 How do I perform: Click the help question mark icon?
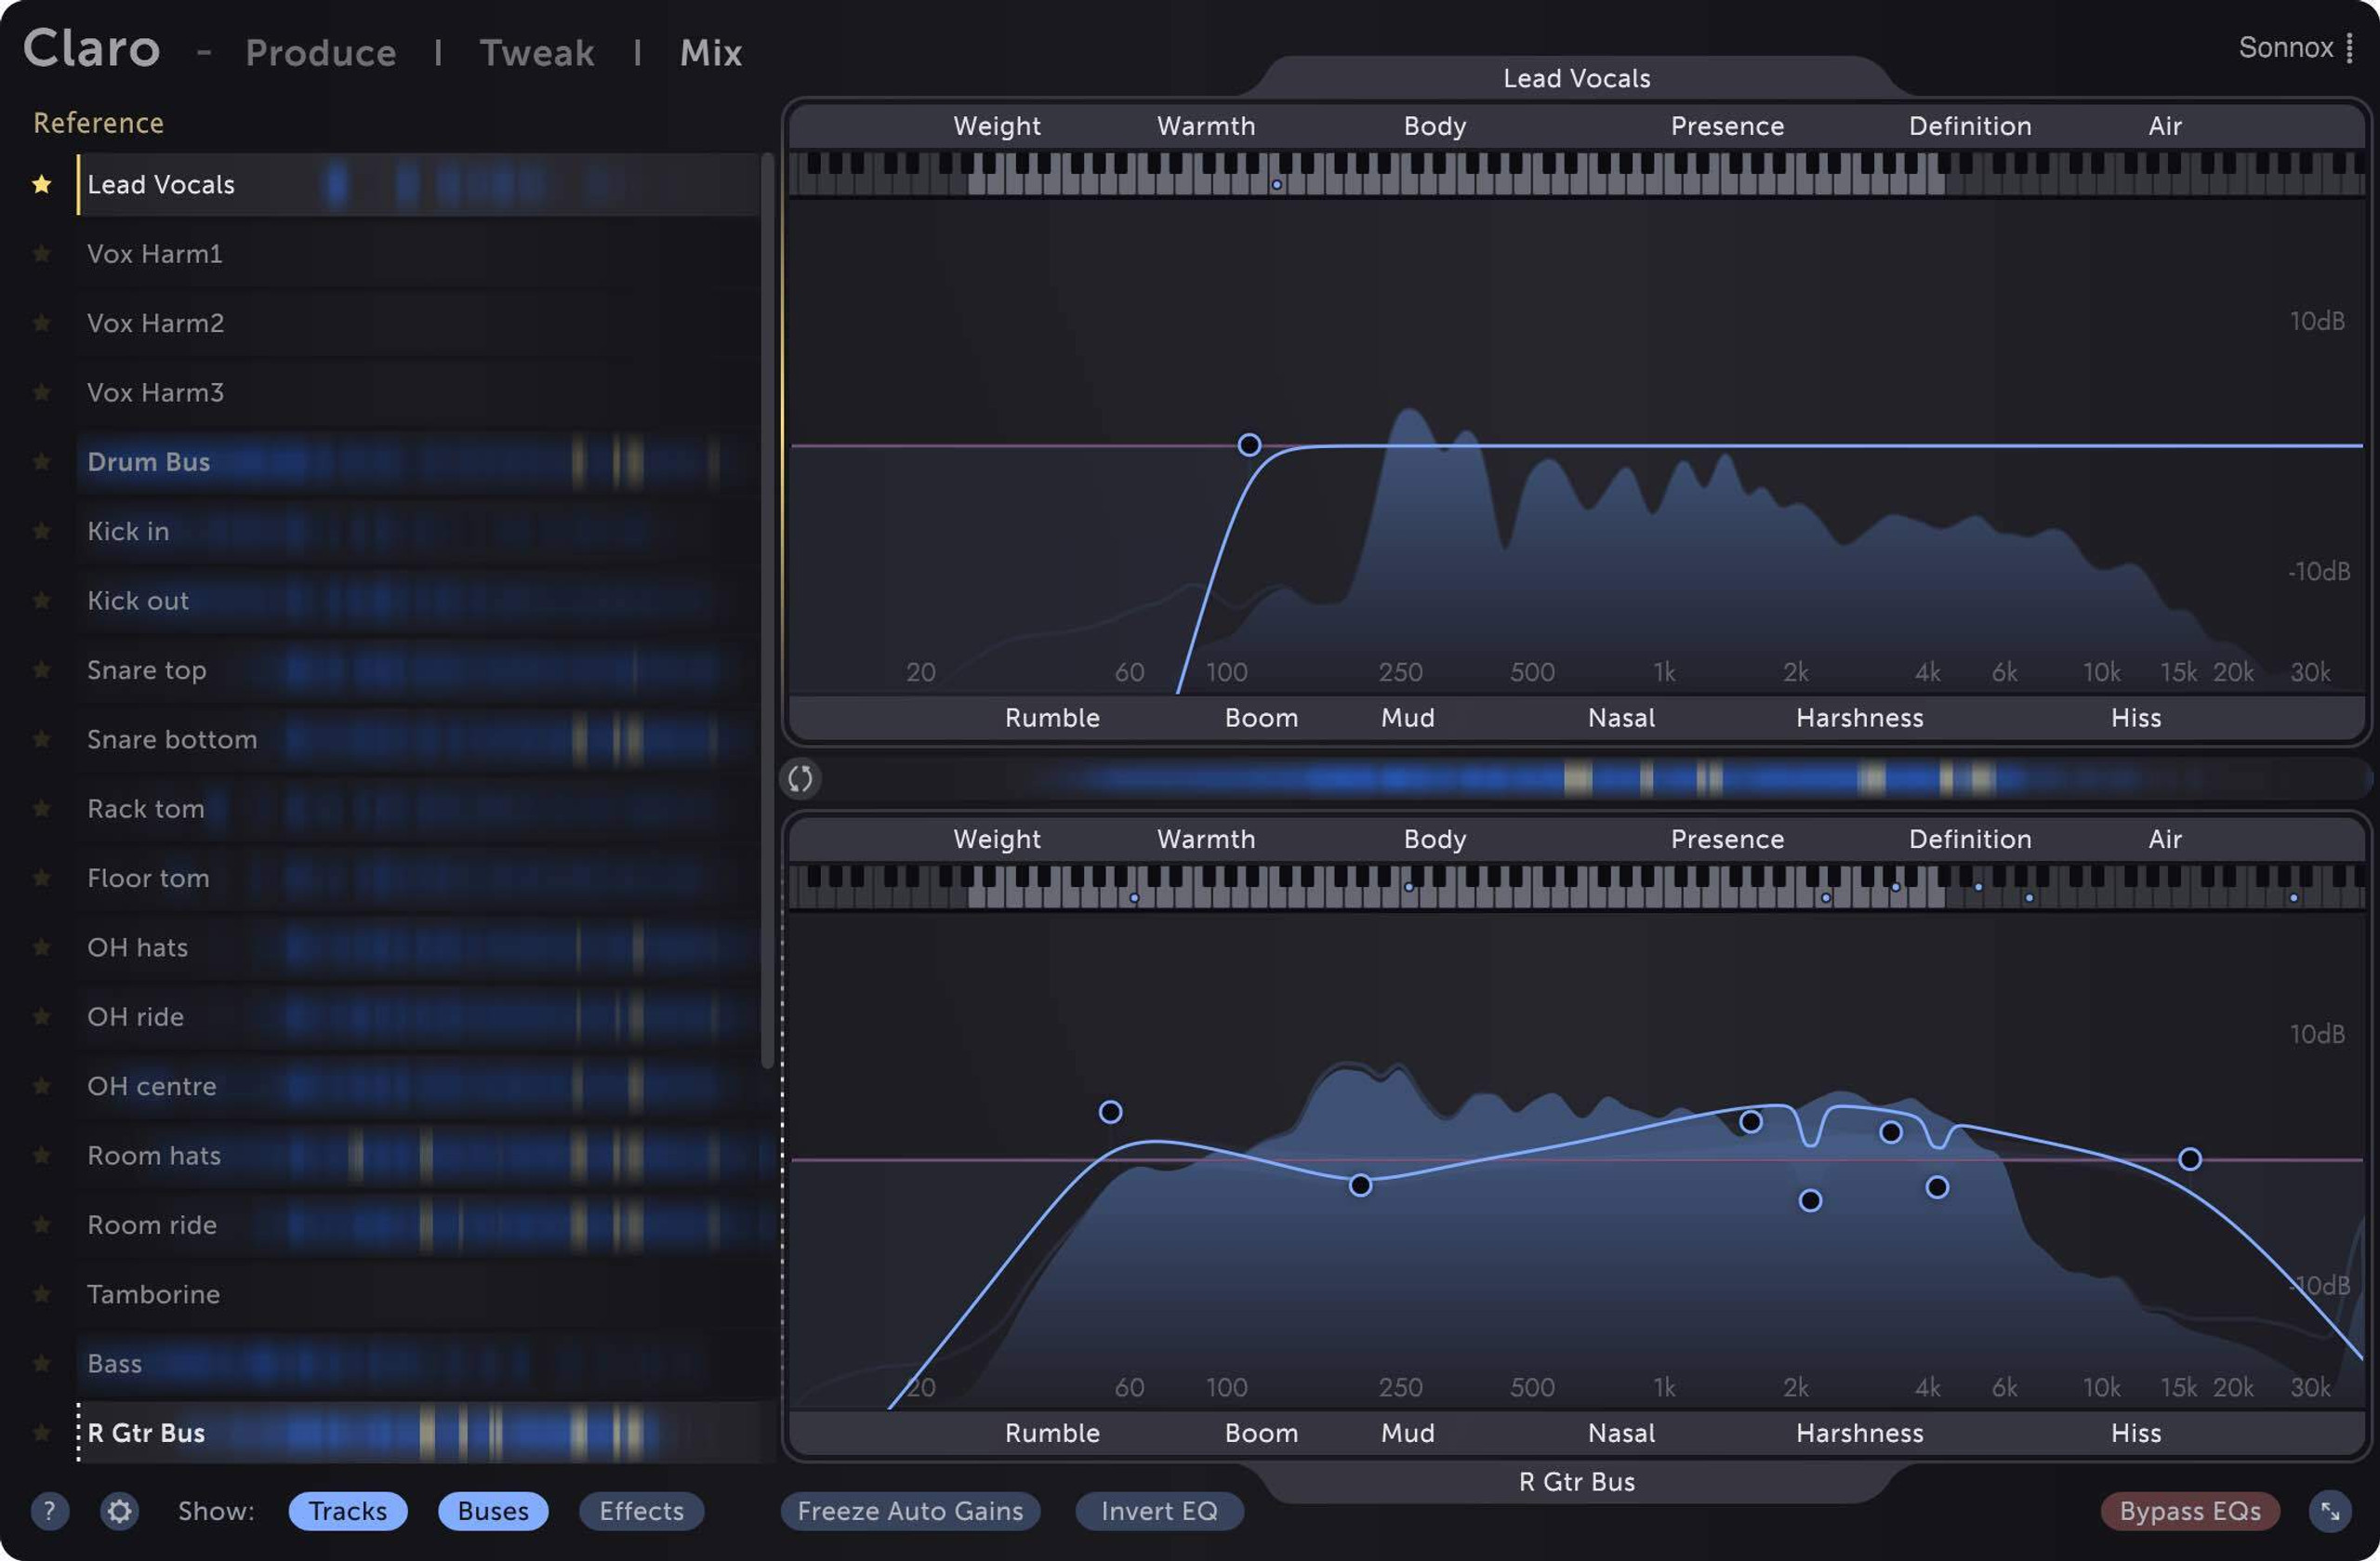point(47,1509)
